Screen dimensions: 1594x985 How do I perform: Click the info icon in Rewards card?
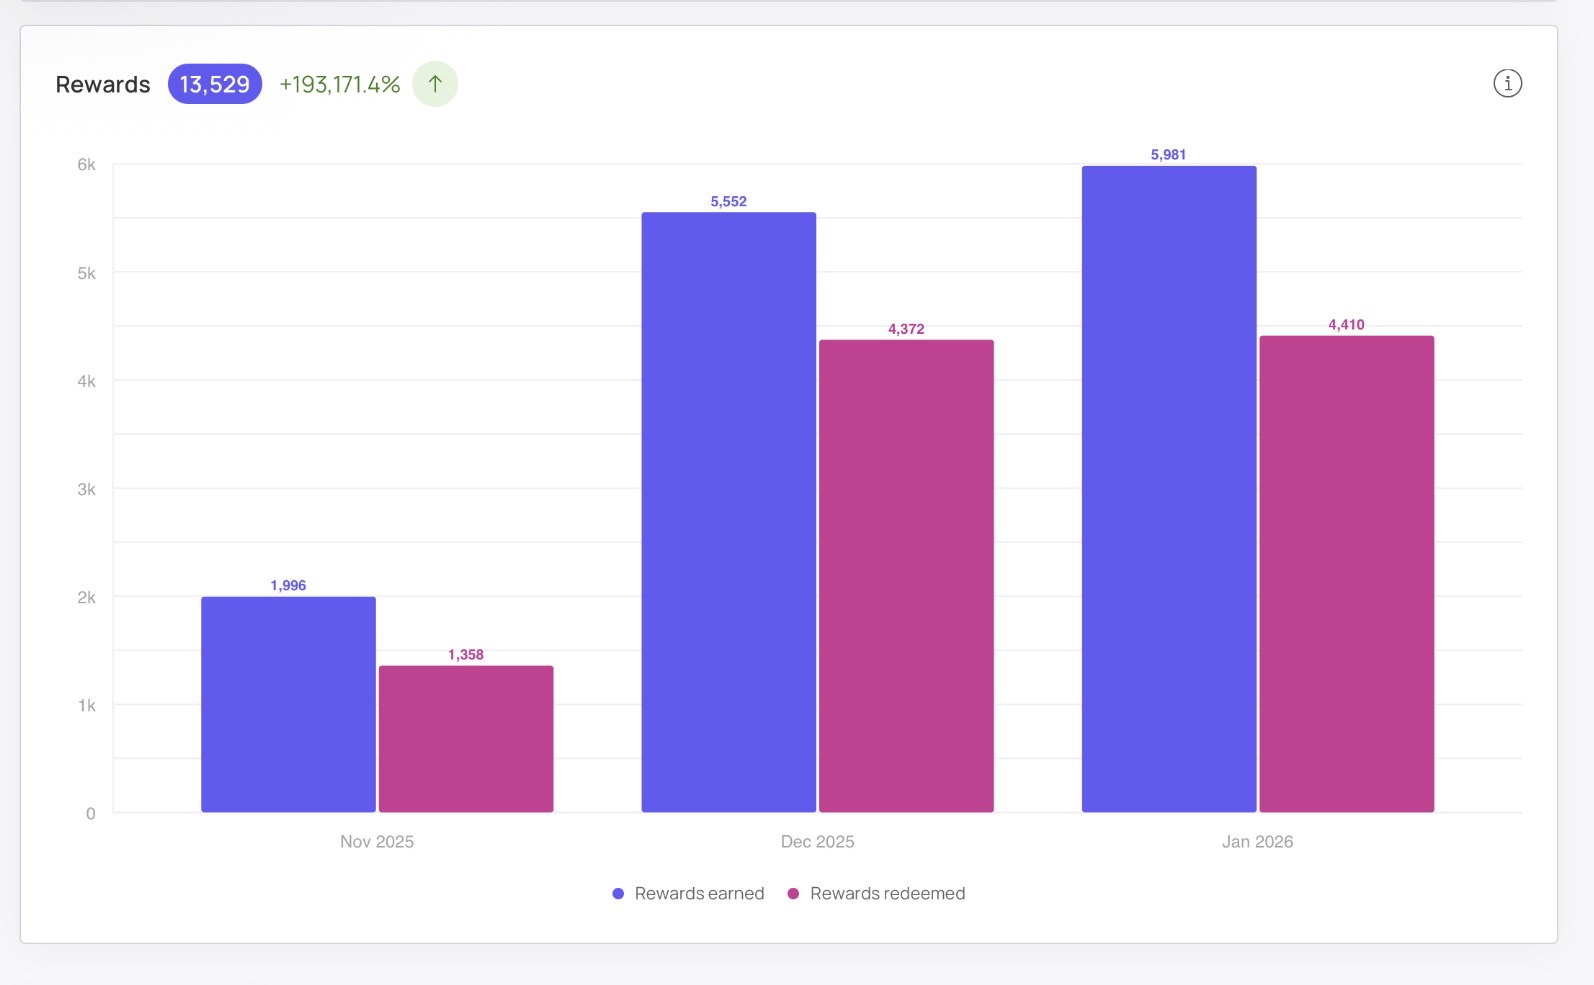point(1507,83)
